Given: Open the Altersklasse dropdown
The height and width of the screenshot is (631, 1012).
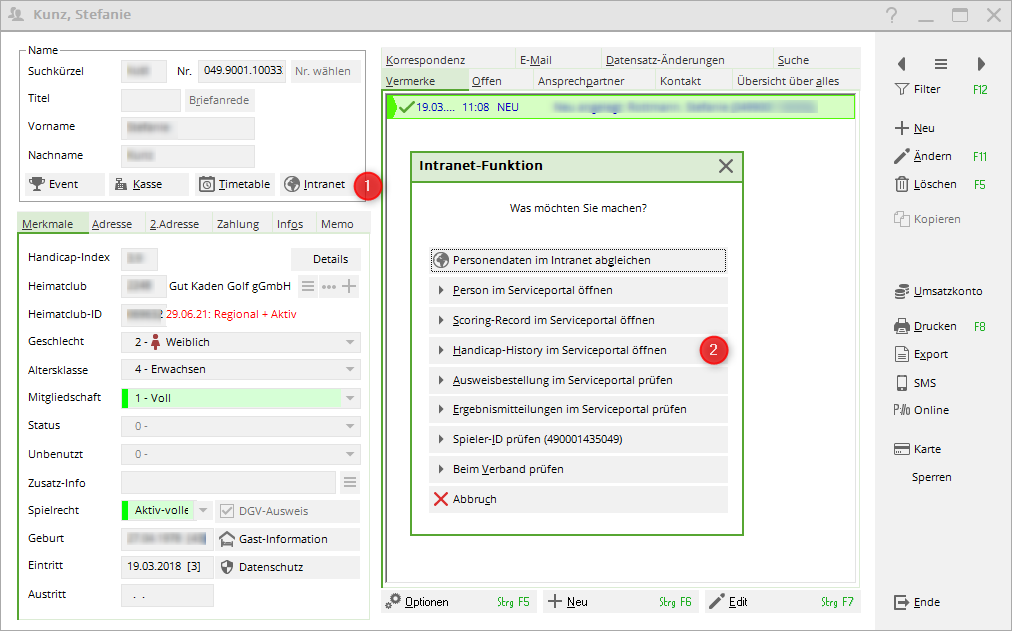Looking at the screenshot, I should (349, 370).
